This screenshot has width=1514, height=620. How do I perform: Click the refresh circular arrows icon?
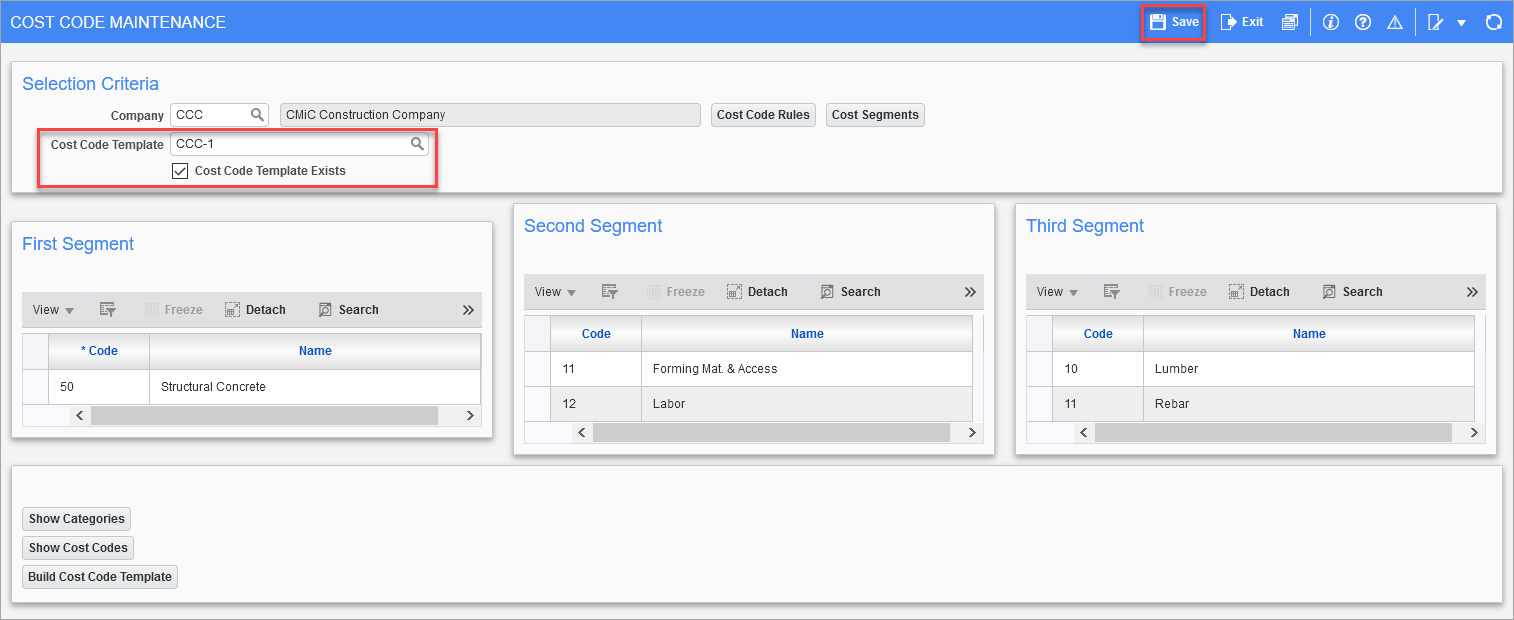click(x=1494, y=22)
